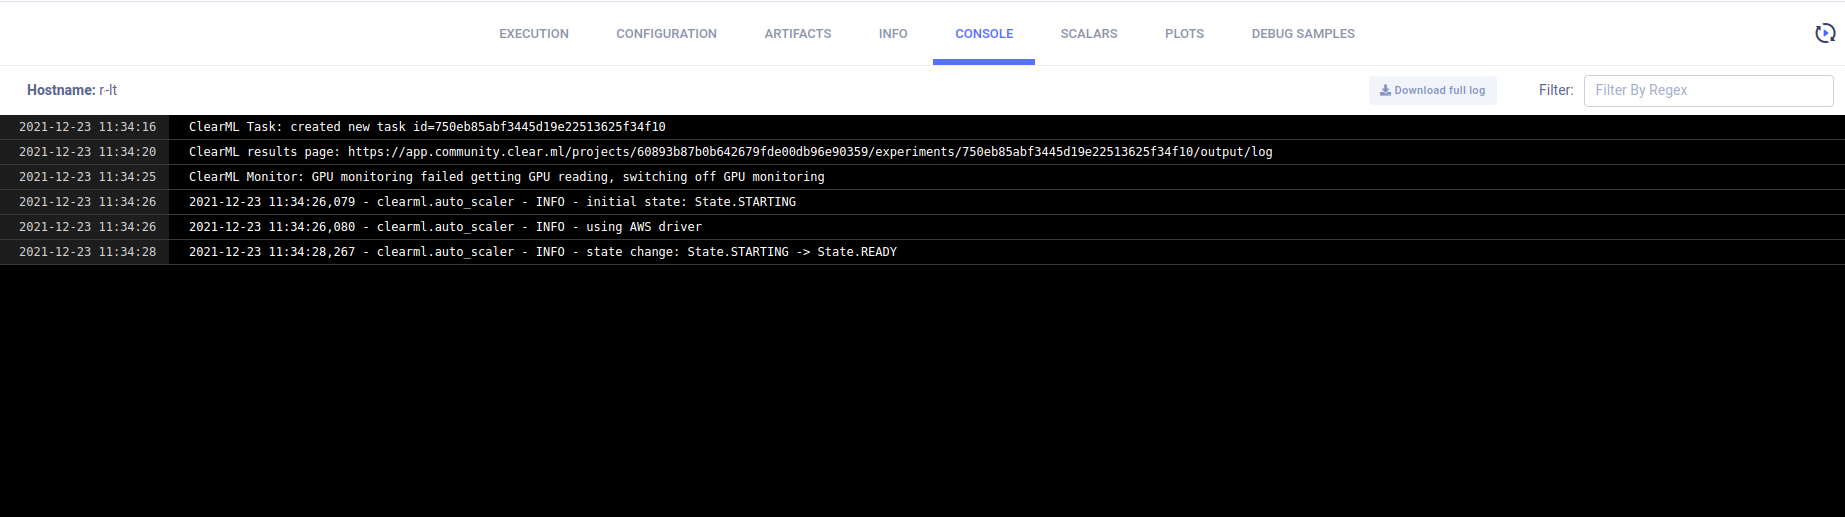Click the 11:34:28 log timestamp
The image size is (1845, 517).
point(87,252)
